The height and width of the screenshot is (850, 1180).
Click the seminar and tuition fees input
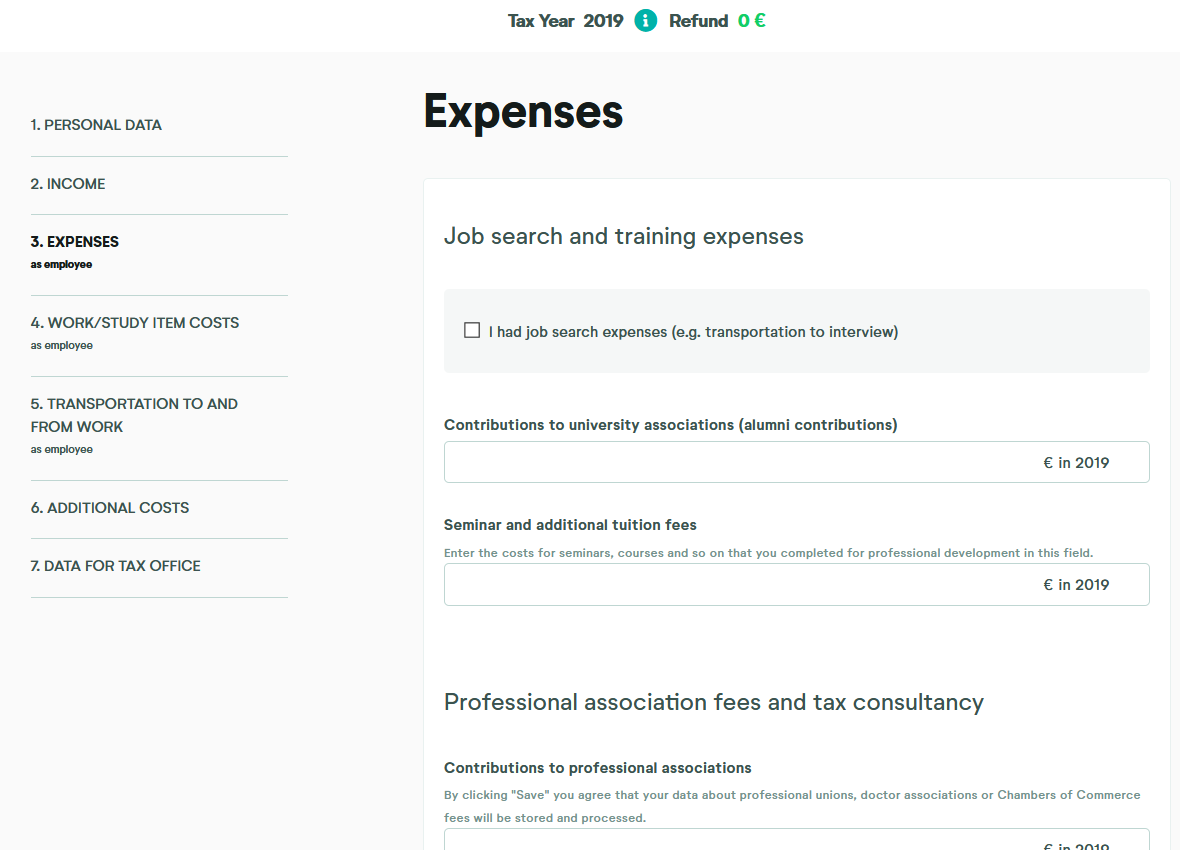pyautogui.click(x=740, y=585)
